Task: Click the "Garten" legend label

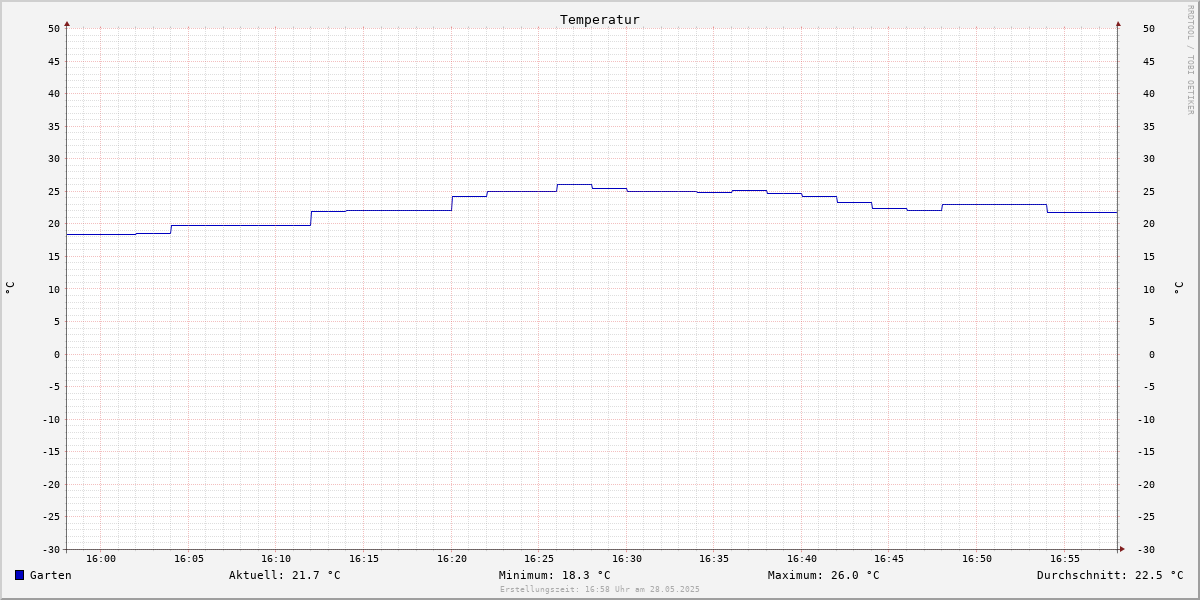Action: coord(51,575)
